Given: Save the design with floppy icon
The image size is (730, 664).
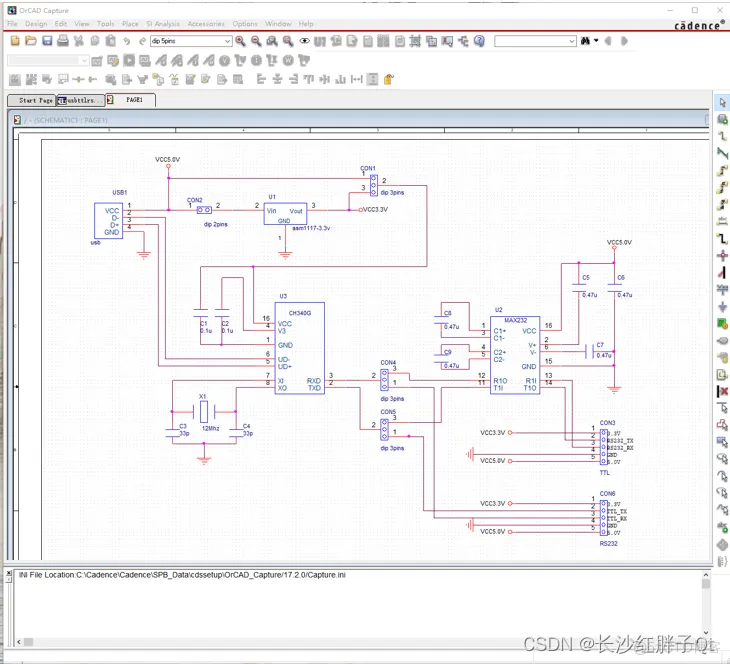Looking at the screenshot, I should tap(47, 41).
